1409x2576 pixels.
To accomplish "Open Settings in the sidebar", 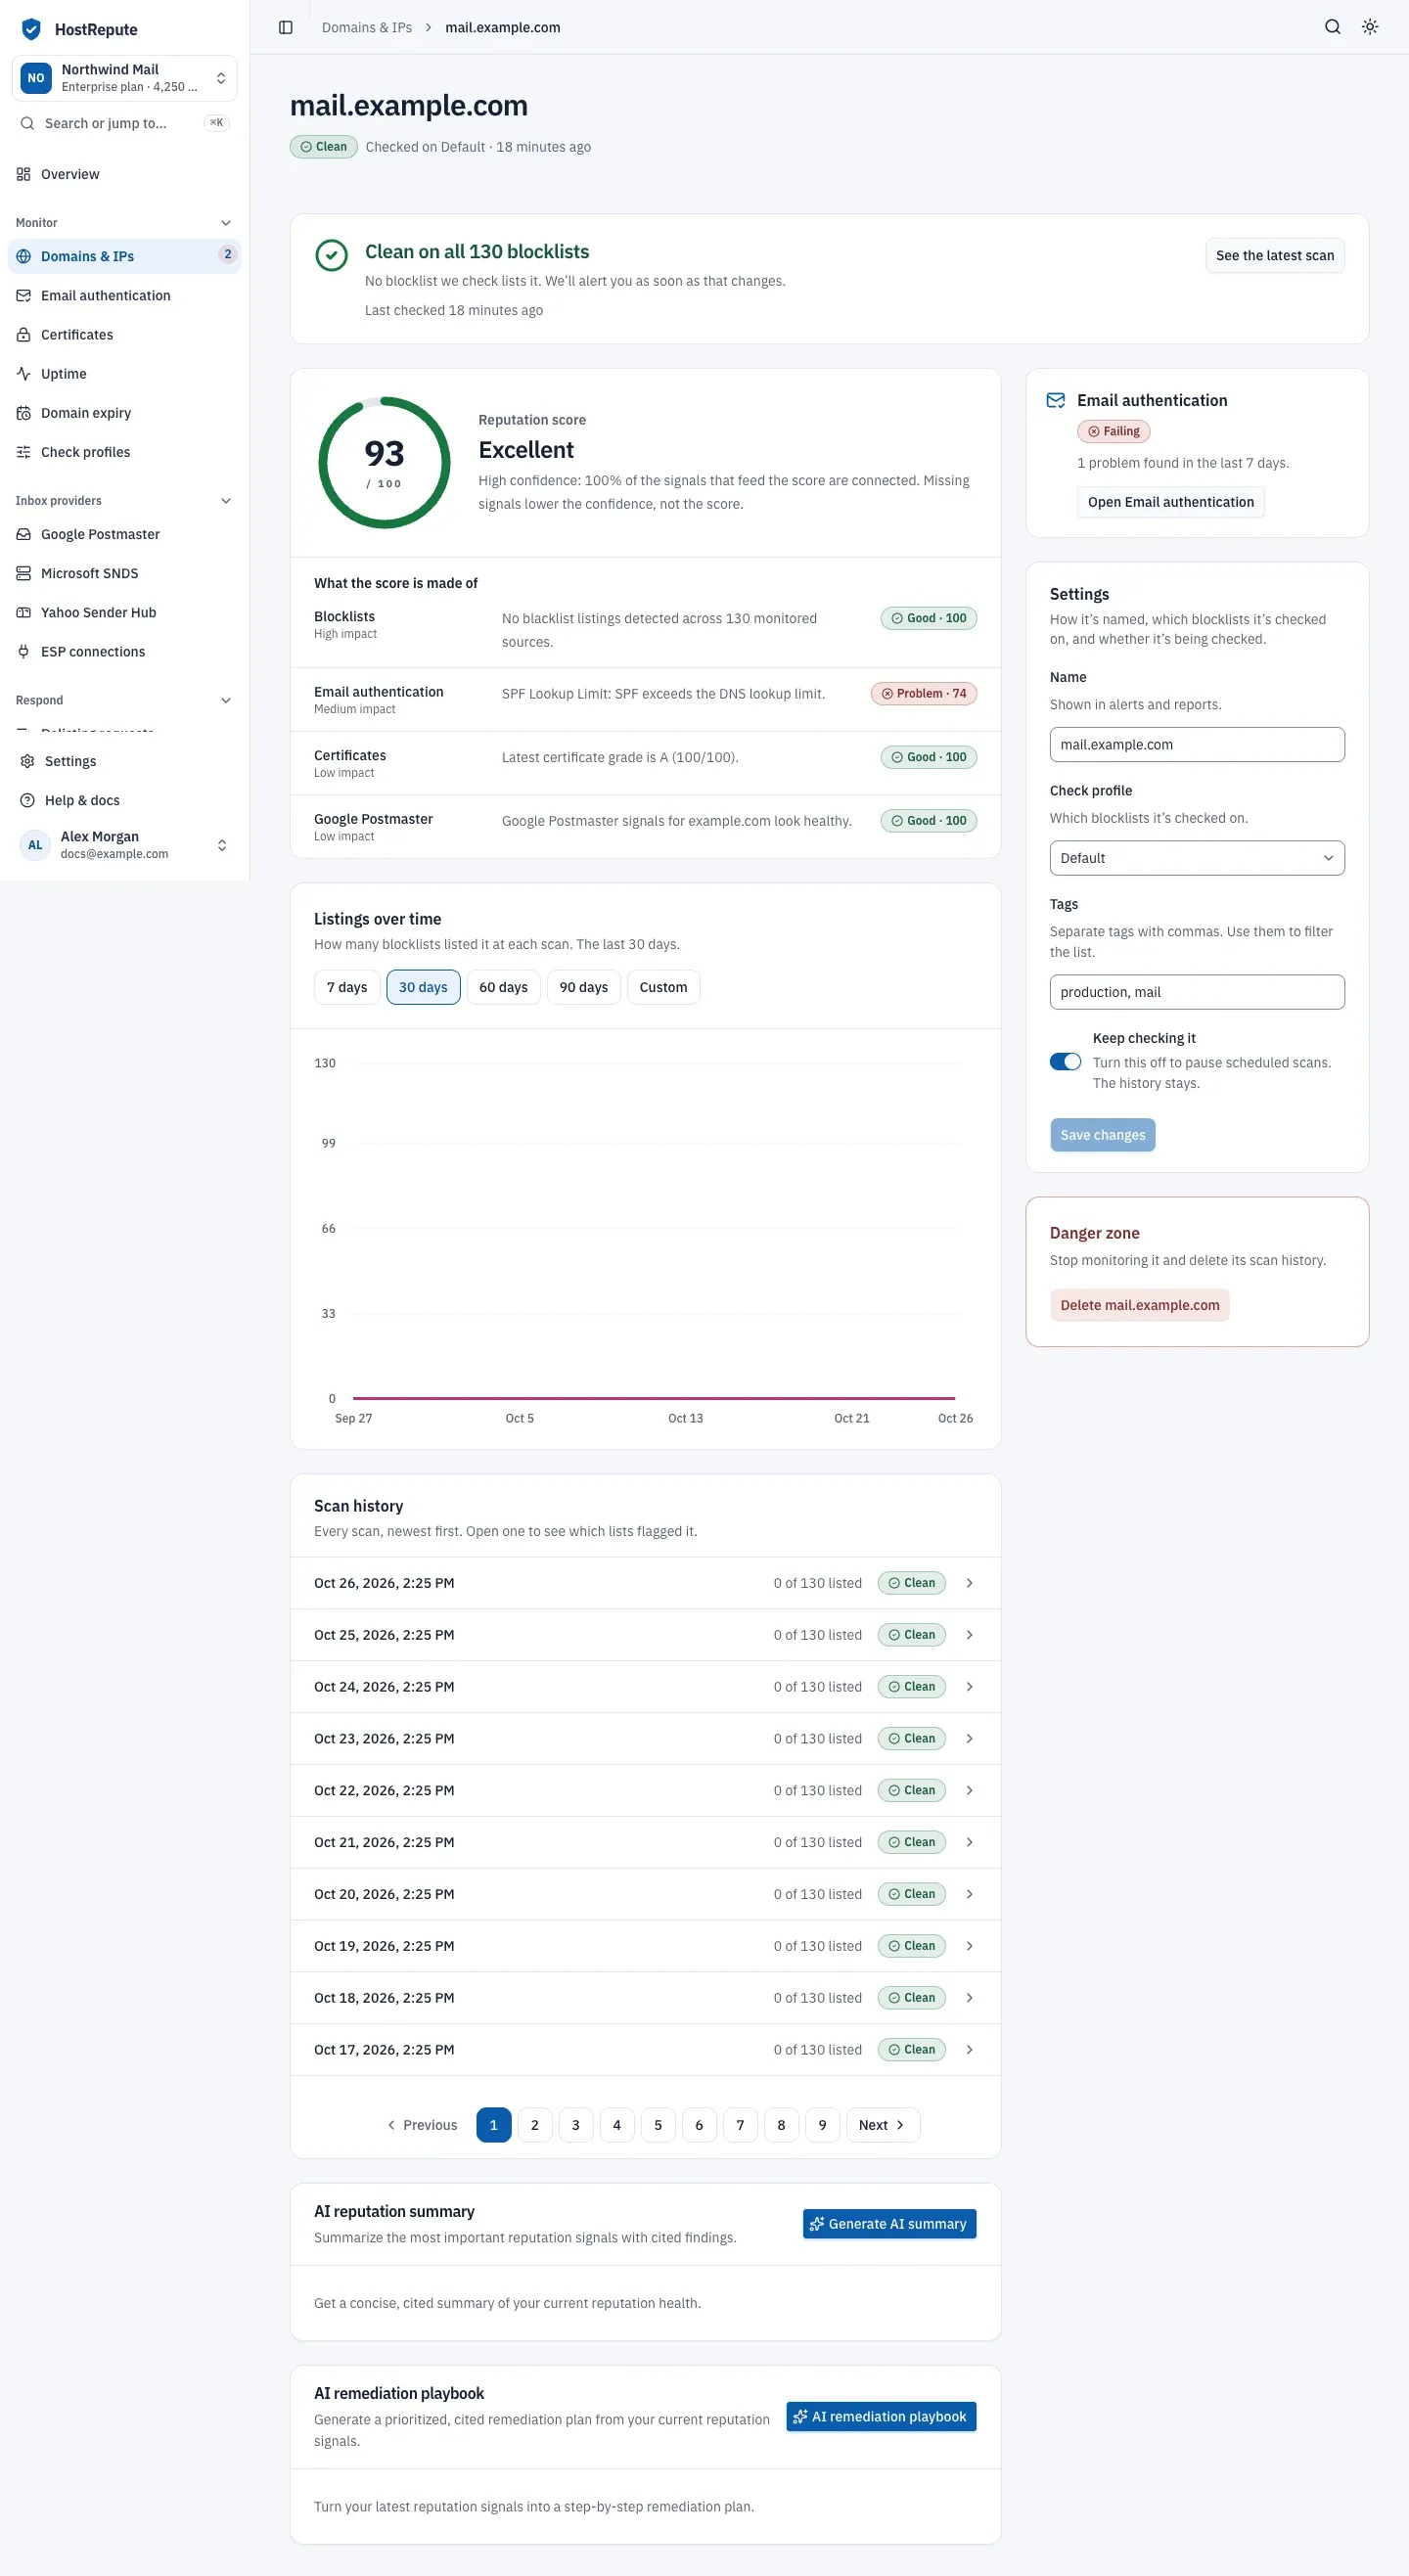I will pyautogui.click(x=124, y=761).
